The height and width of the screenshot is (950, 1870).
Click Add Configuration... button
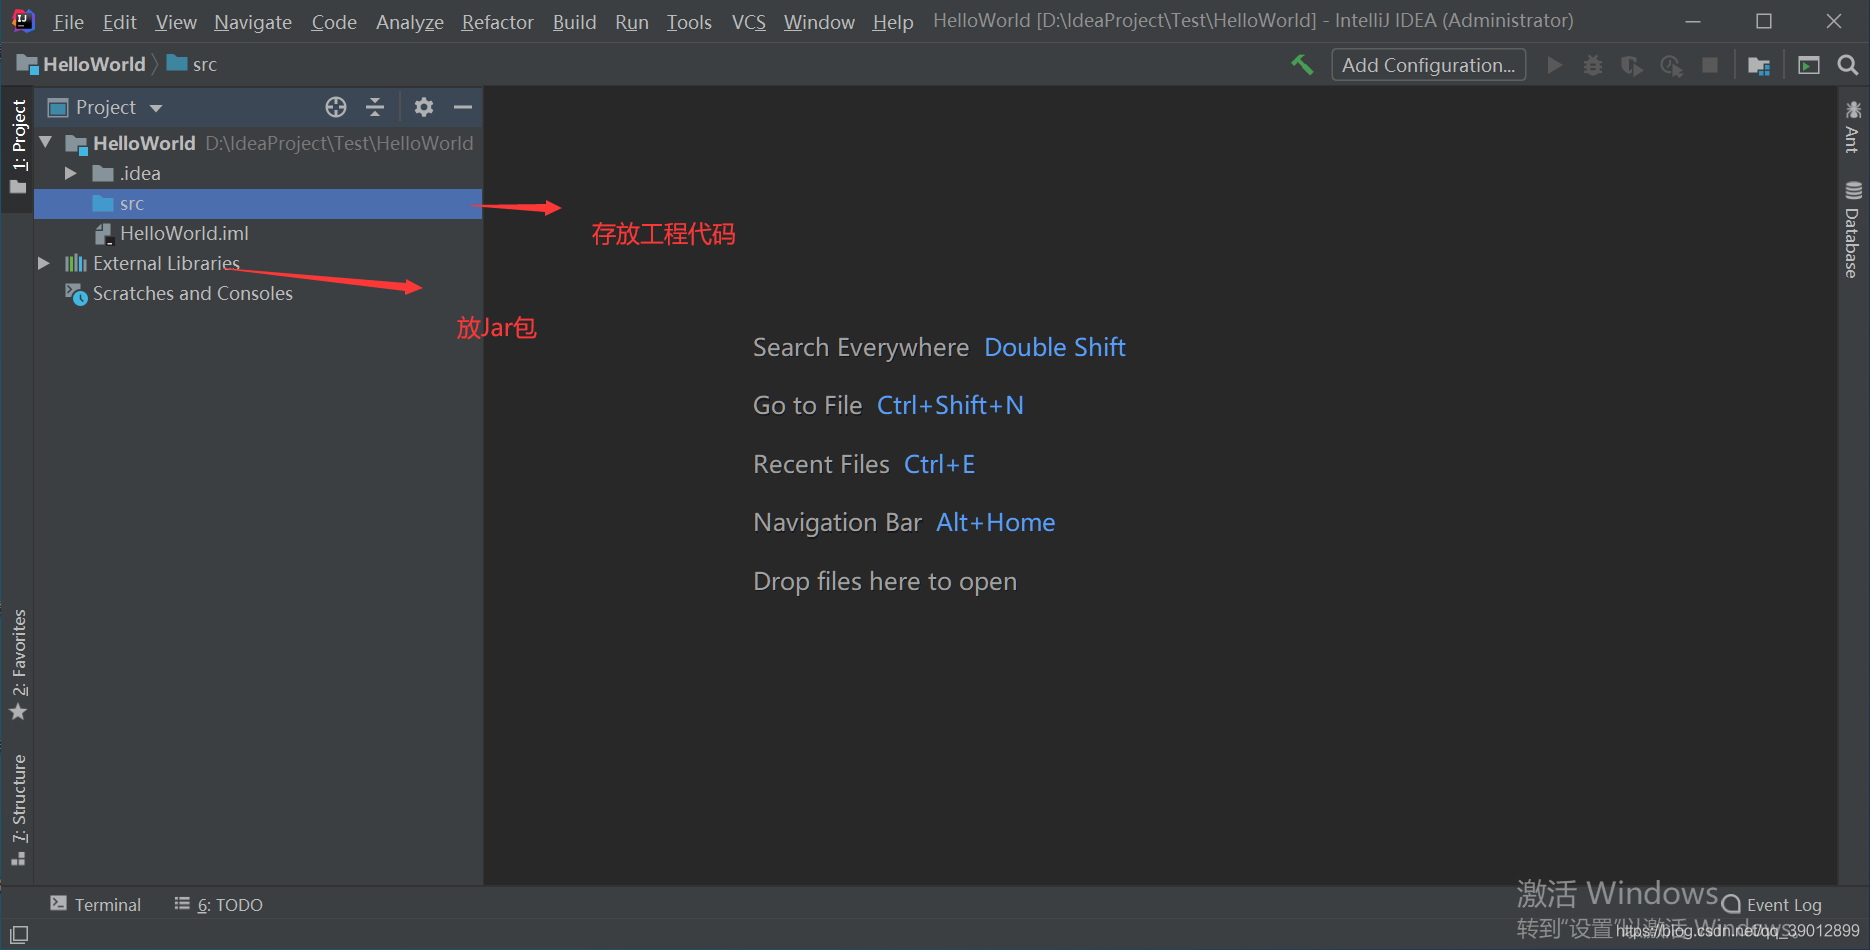click(x=1428, y=65)
